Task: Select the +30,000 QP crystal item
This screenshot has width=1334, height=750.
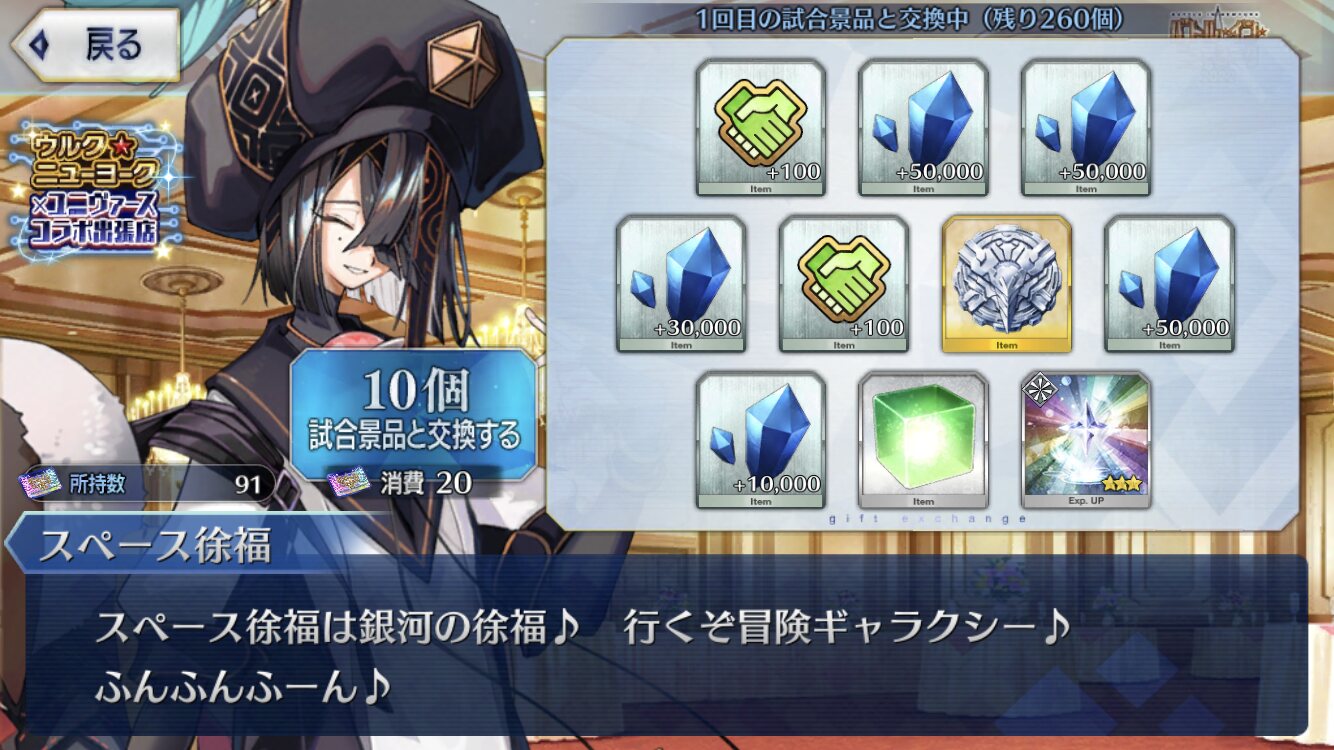Action: coord(680,284)
